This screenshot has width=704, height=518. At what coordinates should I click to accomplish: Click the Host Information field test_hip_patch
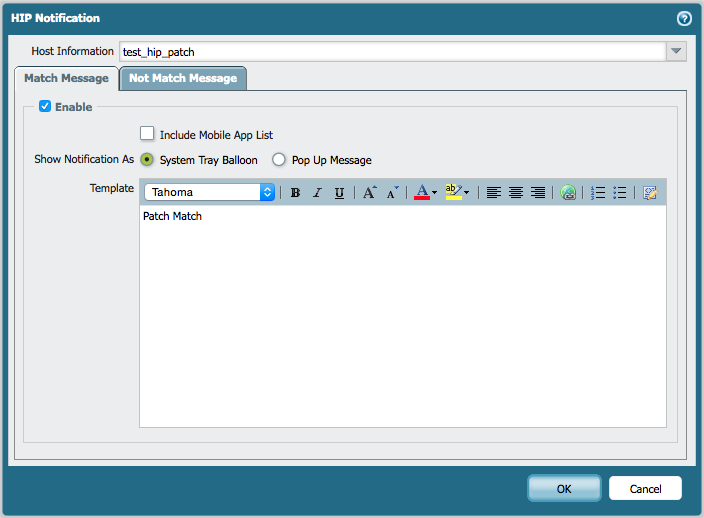click(x=392, y=52)
